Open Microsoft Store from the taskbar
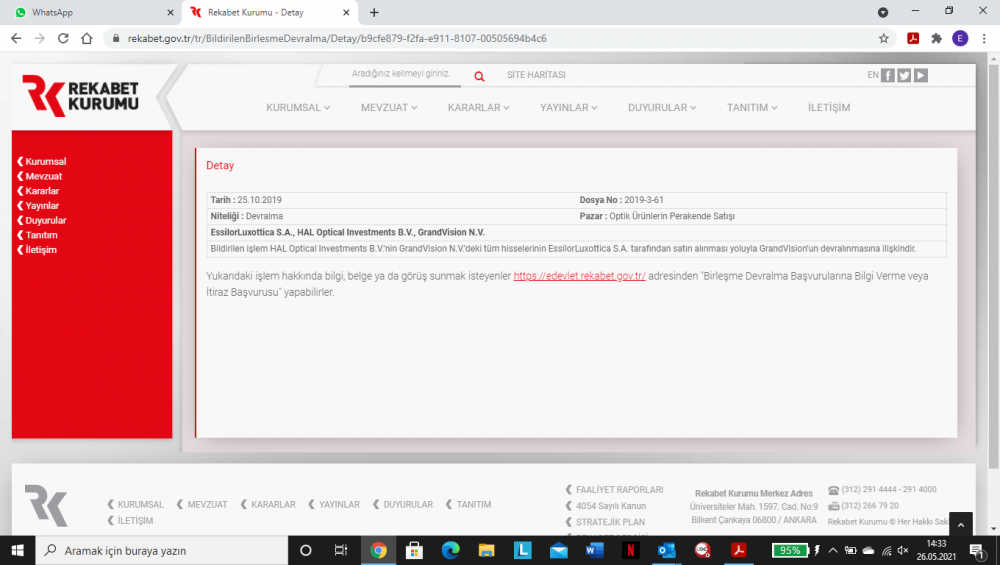1000x565 pixels. point(415,550)
